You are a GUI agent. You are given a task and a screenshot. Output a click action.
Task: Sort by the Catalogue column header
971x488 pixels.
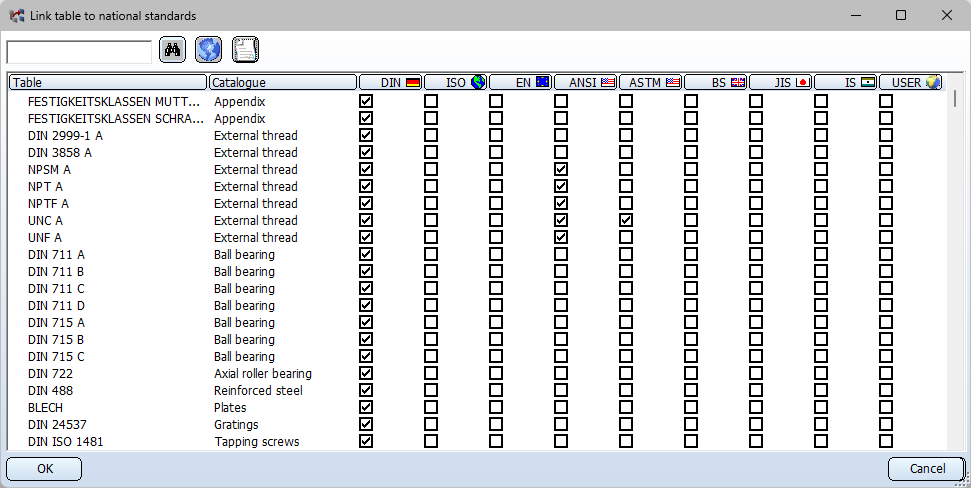(x=282, y=82)
